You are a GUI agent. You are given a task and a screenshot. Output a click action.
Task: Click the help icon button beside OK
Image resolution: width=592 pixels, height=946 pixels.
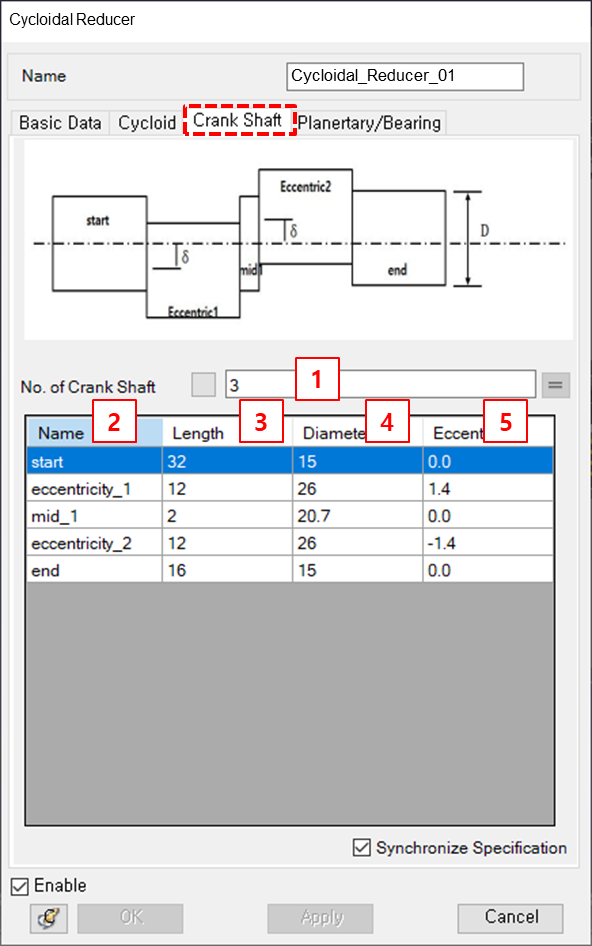pos(49,918)
